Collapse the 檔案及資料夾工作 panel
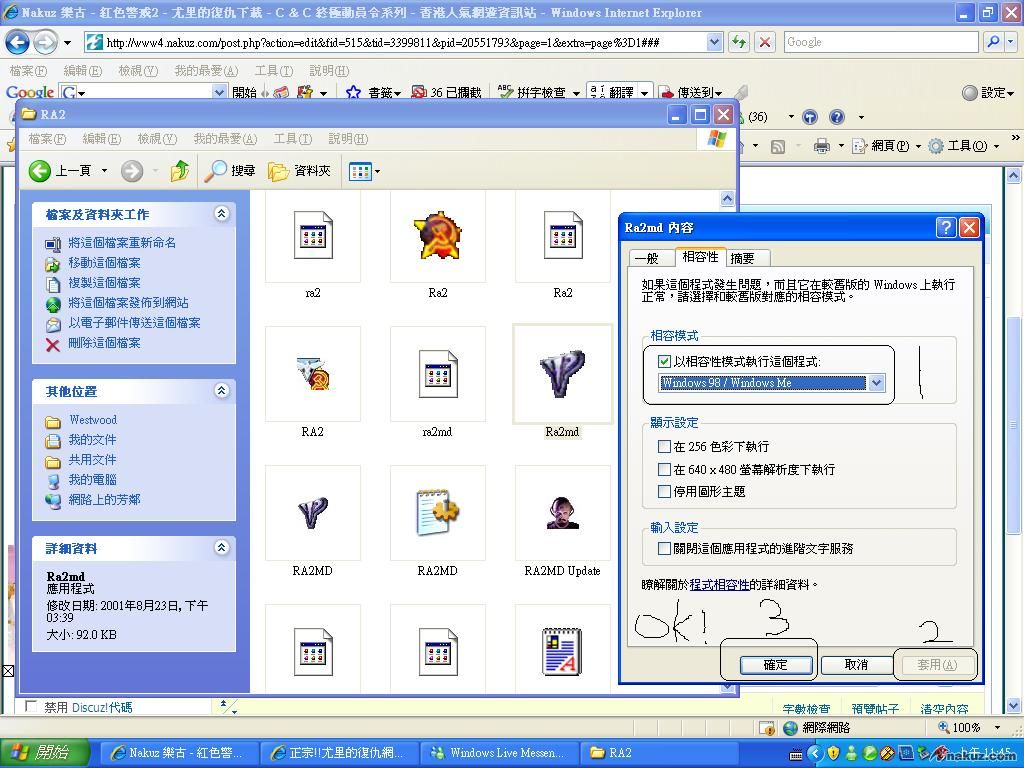Screen dimensions: 1024x768 (x=221, y=214)
